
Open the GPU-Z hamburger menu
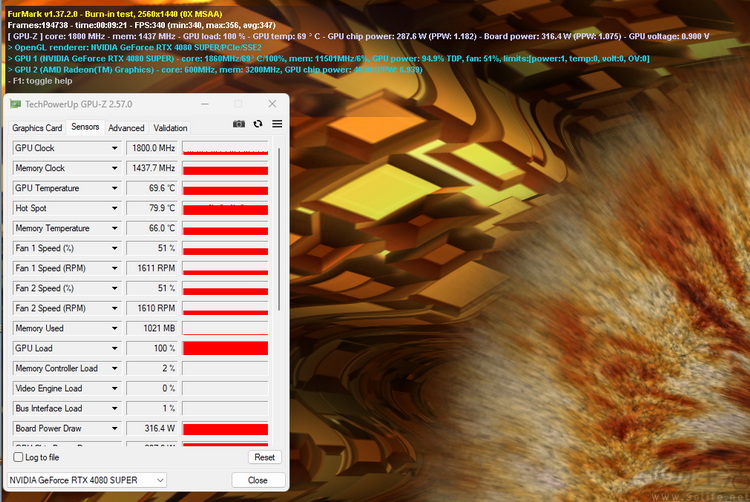pyautogui.click(x=277, y=124)
